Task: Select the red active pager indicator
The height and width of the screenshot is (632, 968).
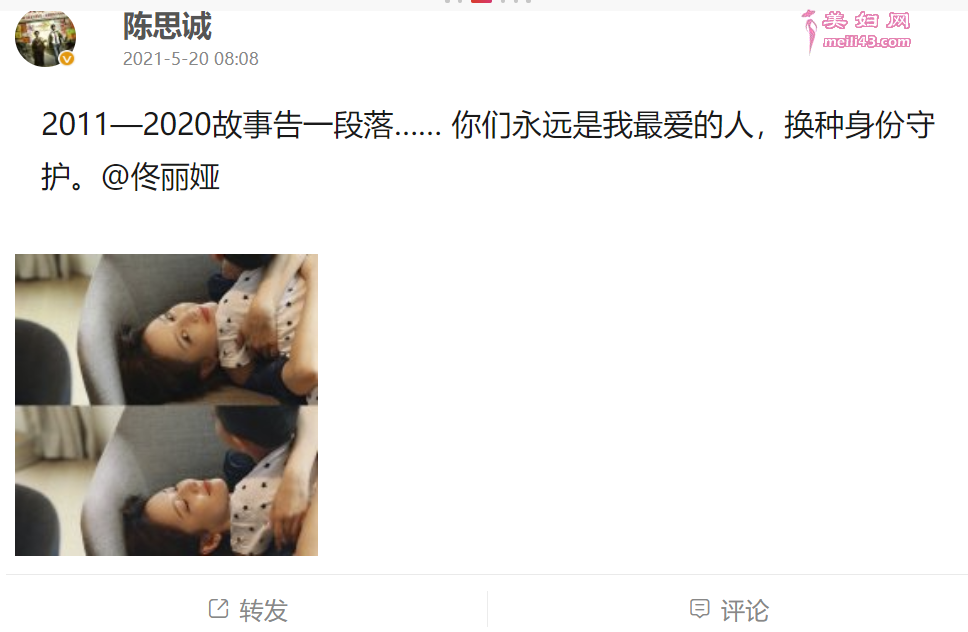Action: [x=482, y=1]
